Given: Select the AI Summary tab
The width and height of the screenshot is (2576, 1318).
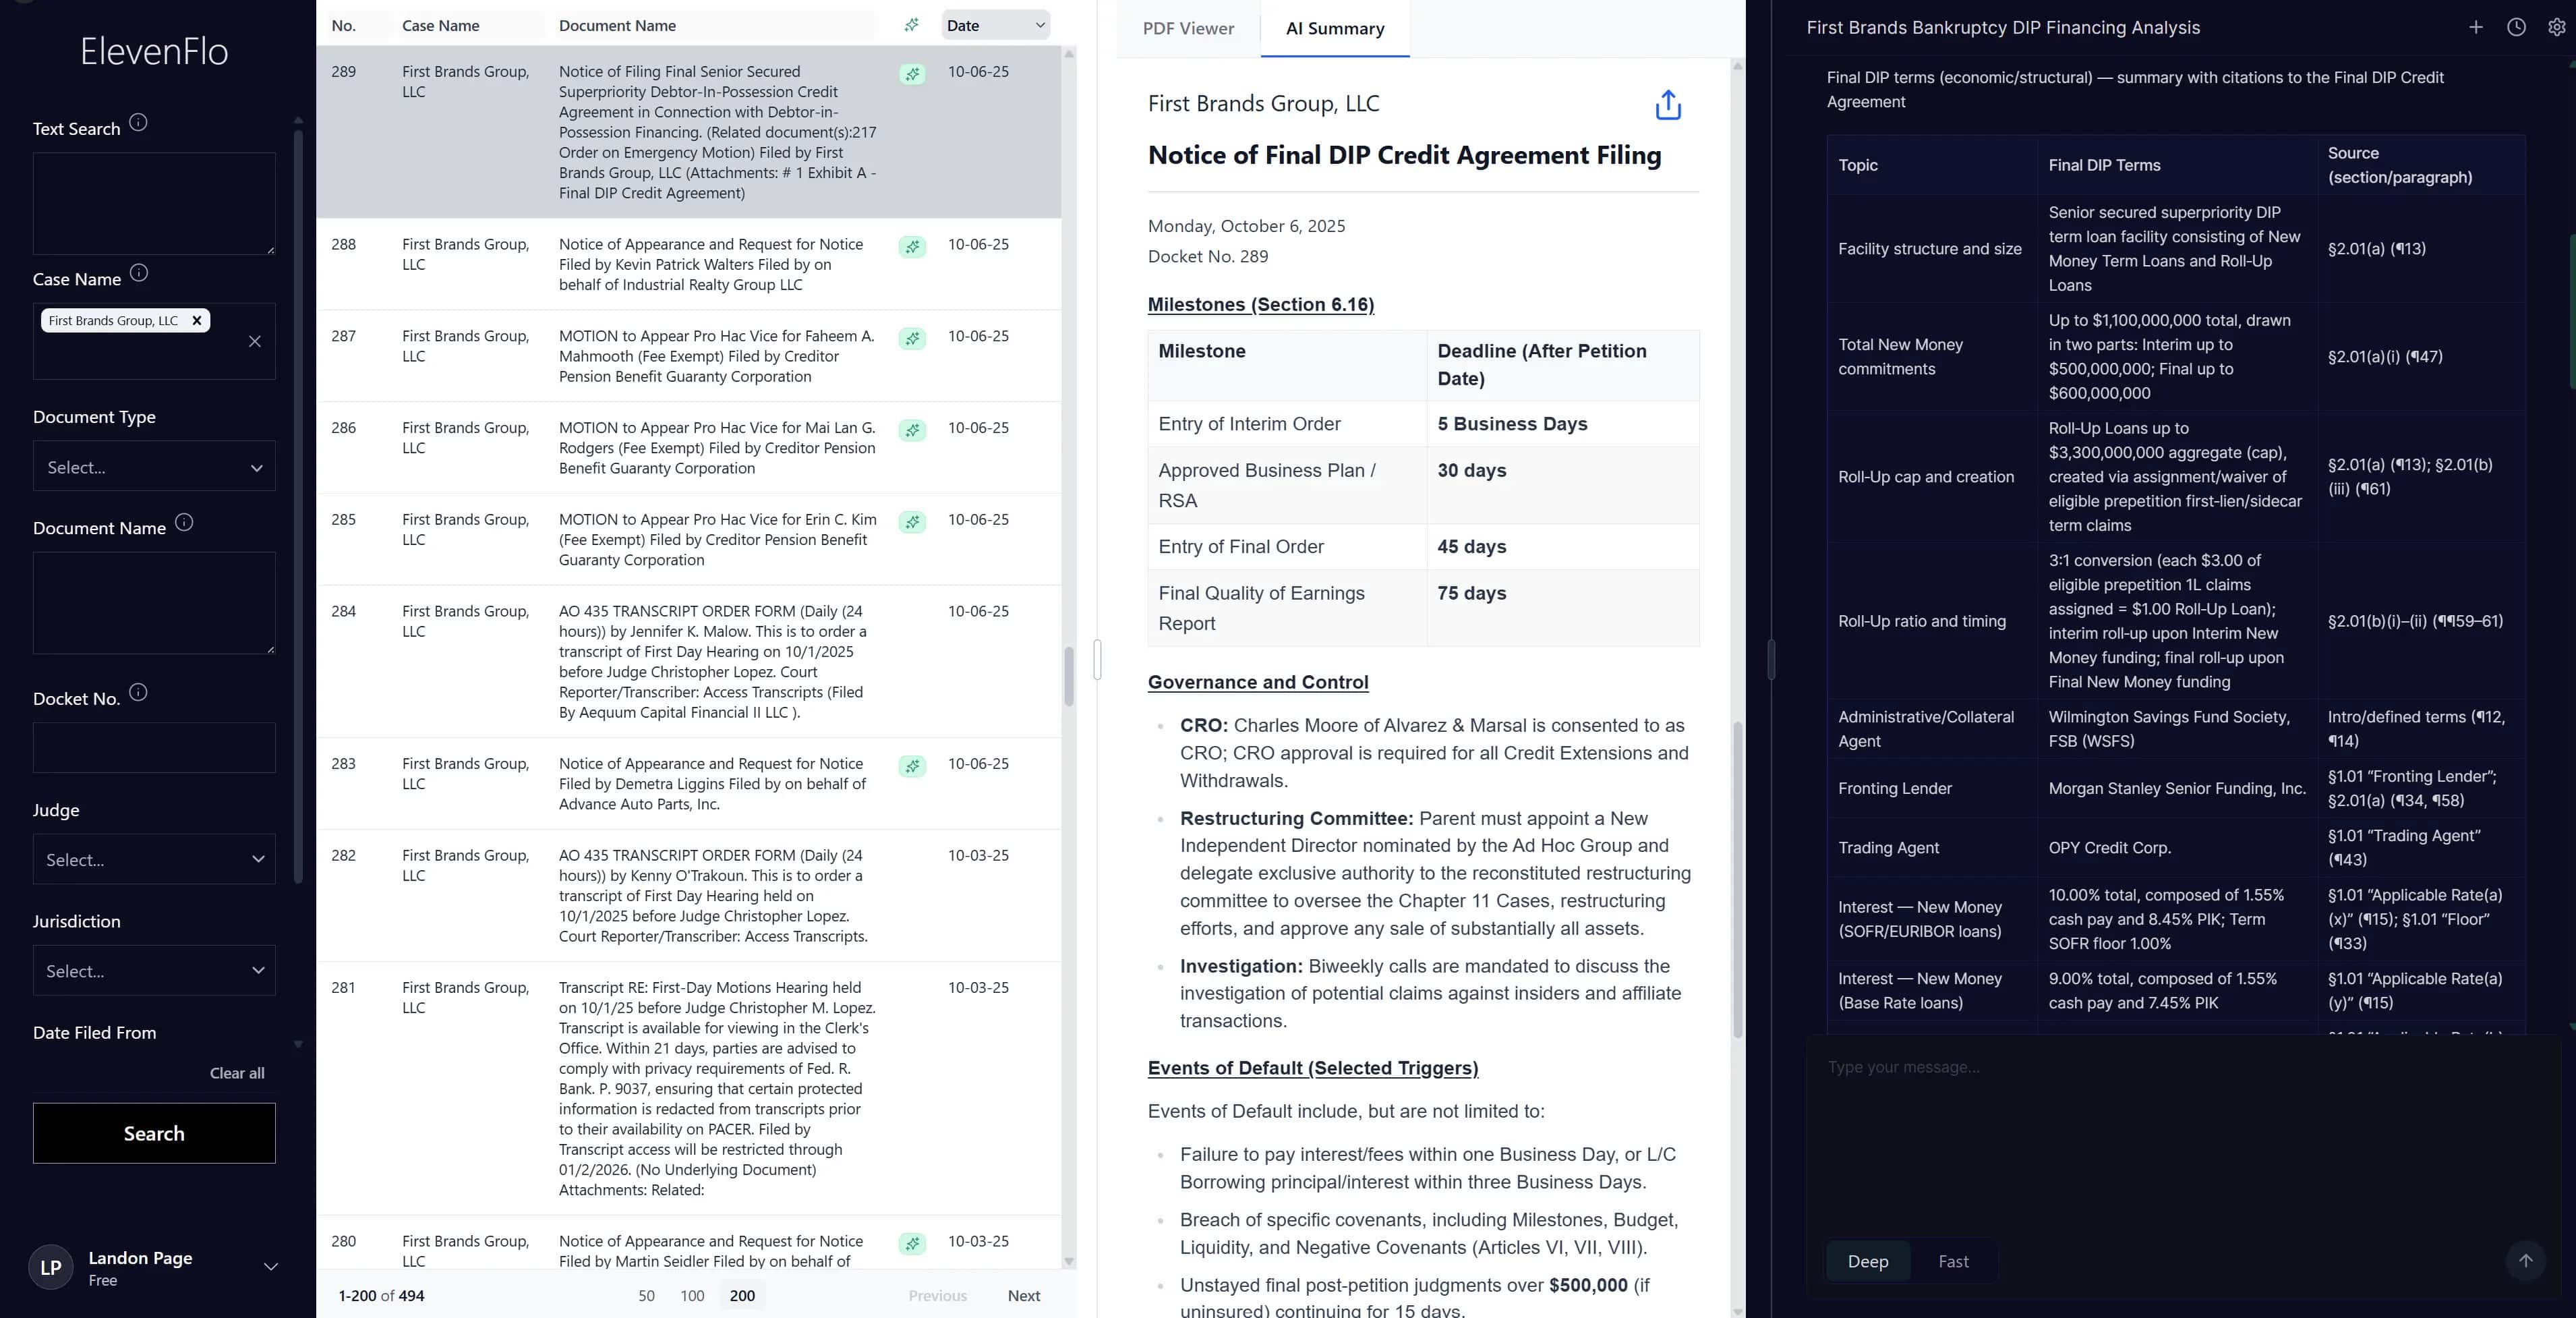Looking at the screenshot, I should click(1334, 28).
